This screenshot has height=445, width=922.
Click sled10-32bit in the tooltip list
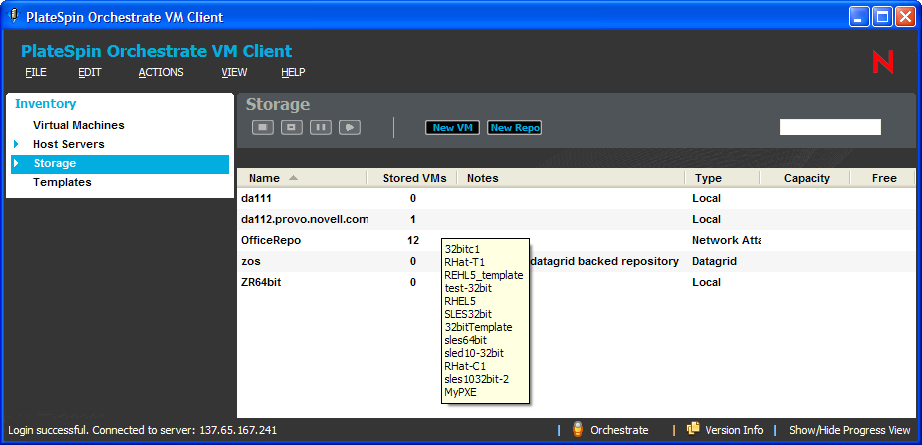[474, 353]
